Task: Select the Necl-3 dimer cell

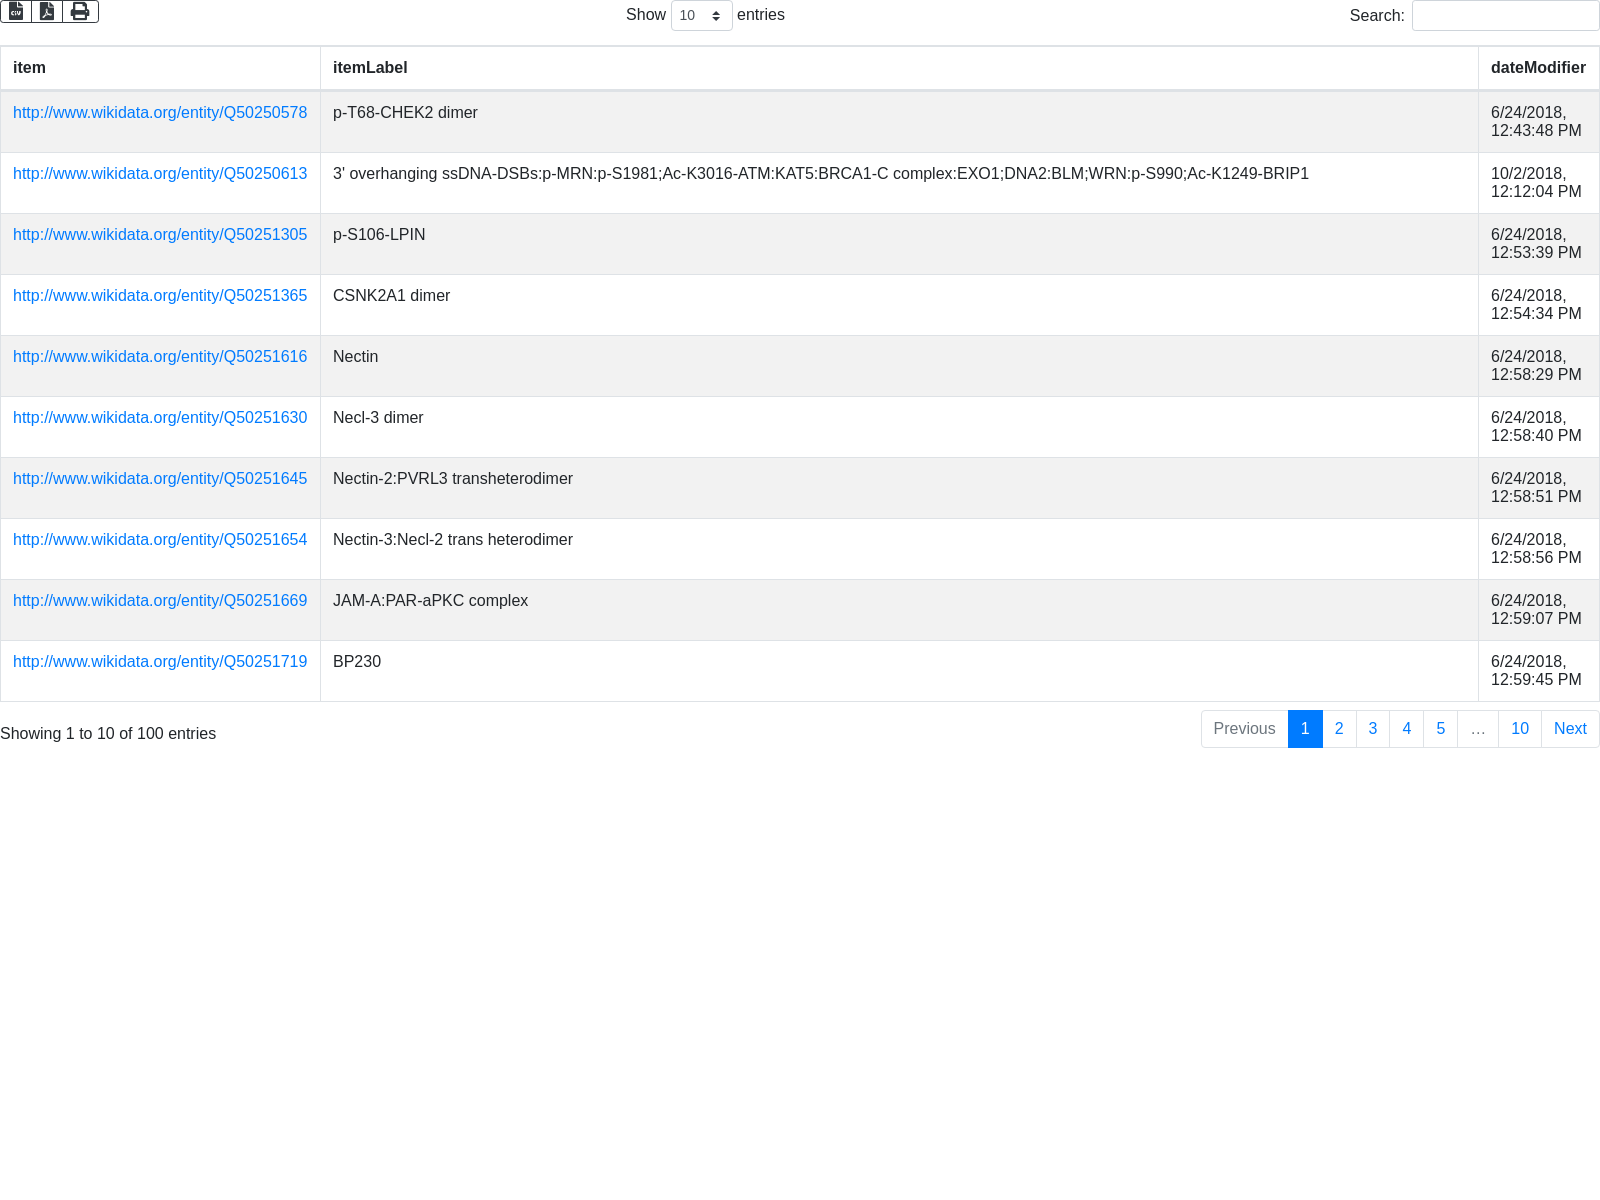Action: (899, 427)
